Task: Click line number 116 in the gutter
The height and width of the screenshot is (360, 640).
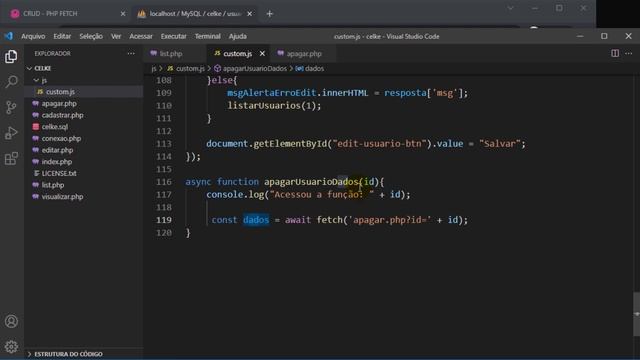Action: [x=164, y=182]
